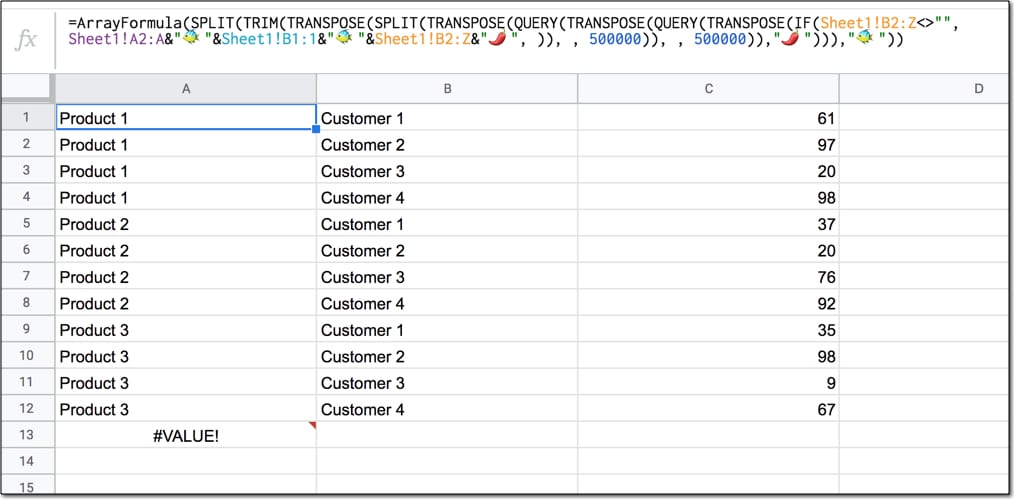The image size is (1014, 499).
Task: Click Product 1 in row 2
Action: click(94, 145)
